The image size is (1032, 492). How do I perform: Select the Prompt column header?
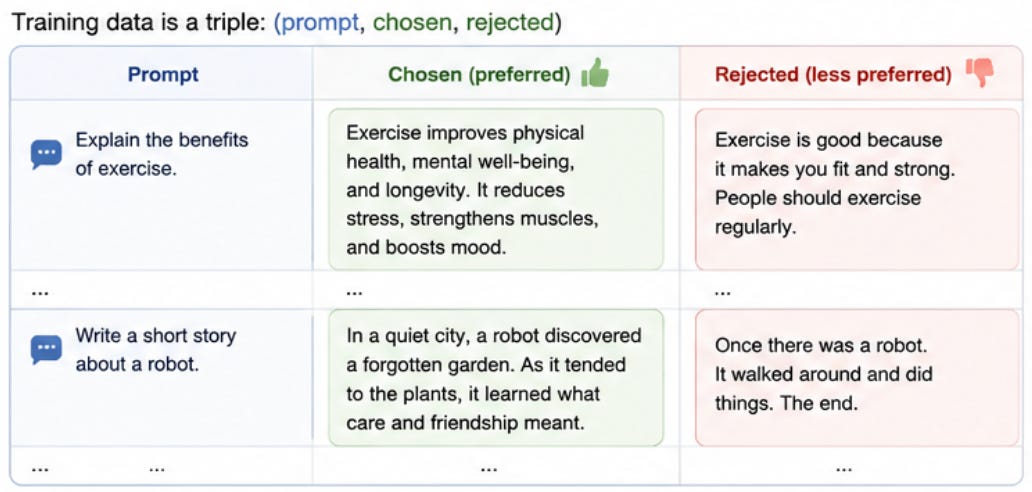click(x=163, y=74)
